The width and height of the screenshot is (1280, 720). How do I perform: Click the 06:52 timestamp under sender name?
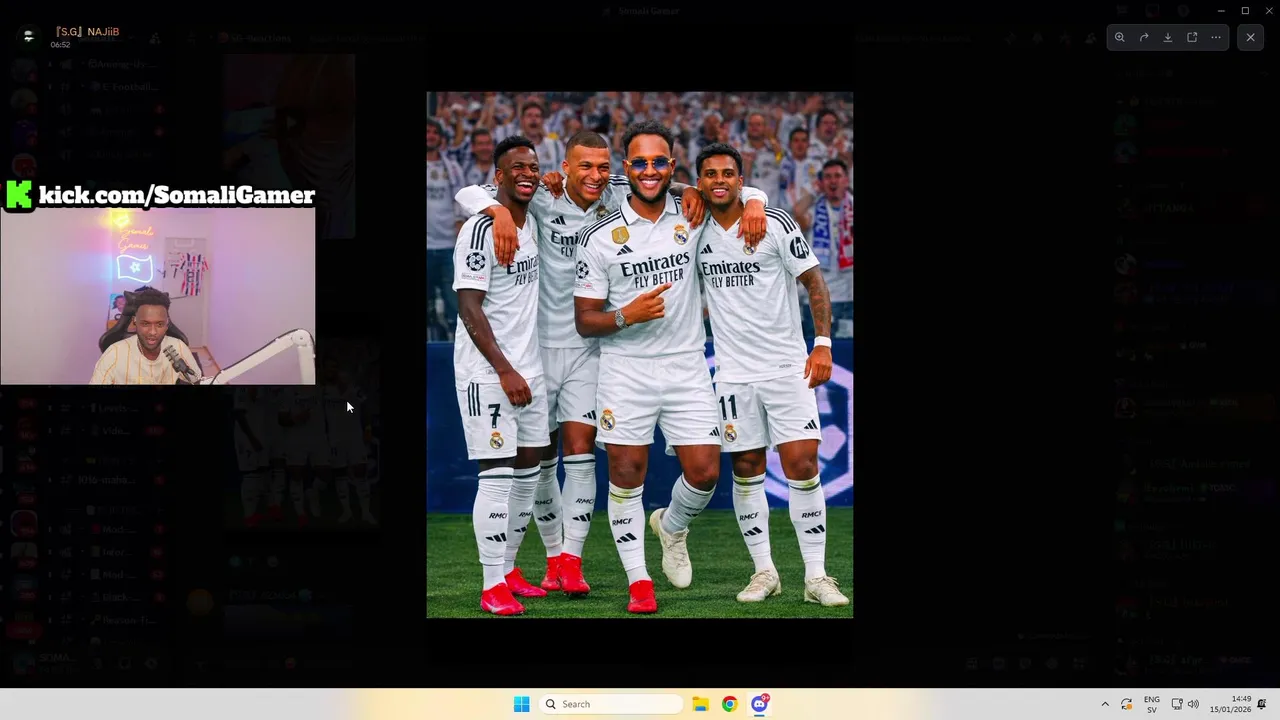(61, 45)
